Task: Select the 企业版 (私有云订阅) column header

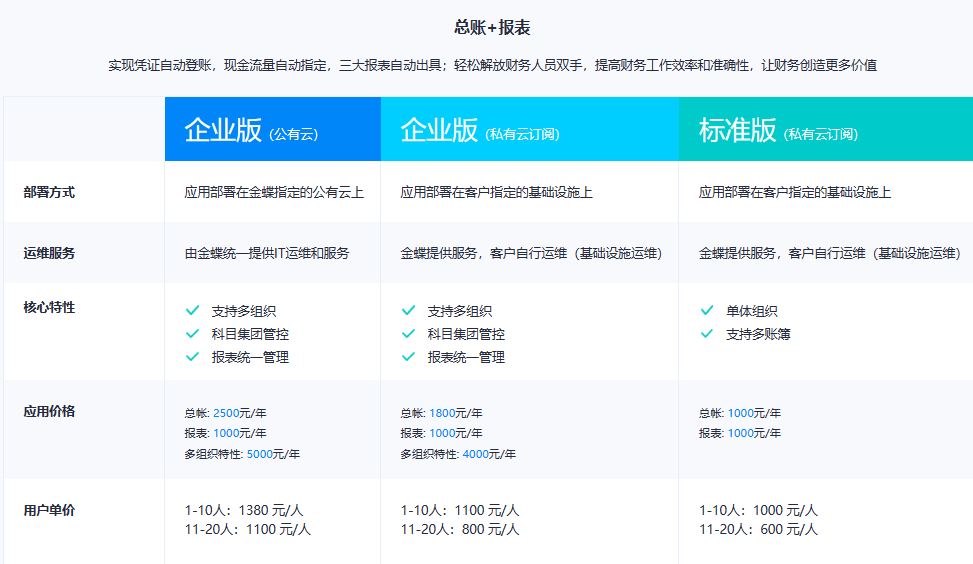Action: click(529, 129)
